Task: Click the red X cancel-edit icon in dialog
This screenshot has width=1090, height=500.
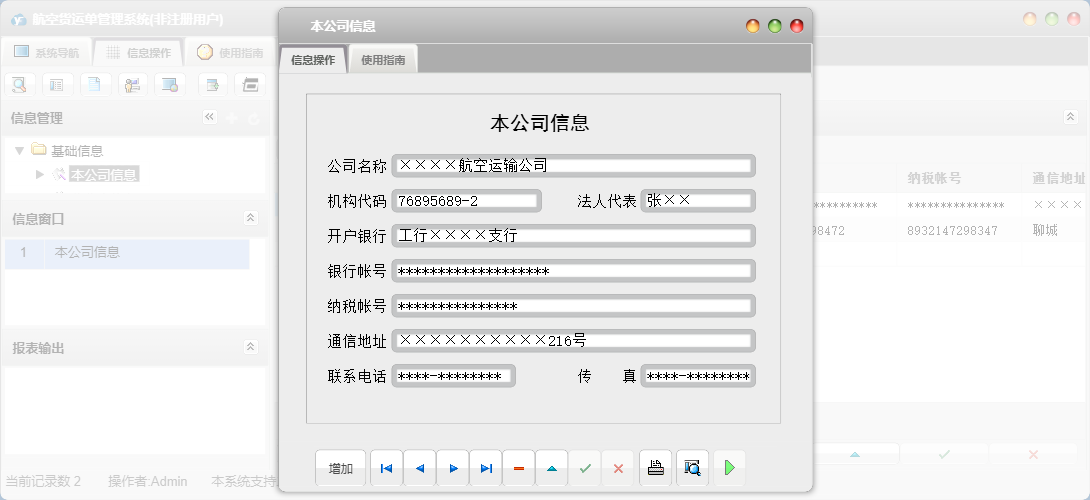Action: click(618, 469)
